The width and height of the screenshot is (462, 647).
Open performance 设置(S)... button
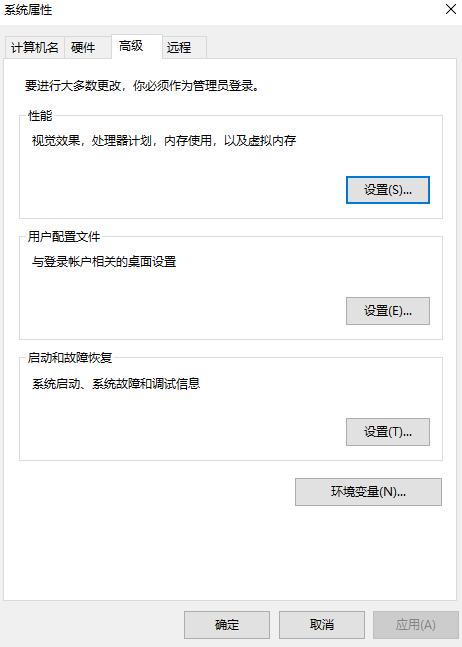[388, 190]
